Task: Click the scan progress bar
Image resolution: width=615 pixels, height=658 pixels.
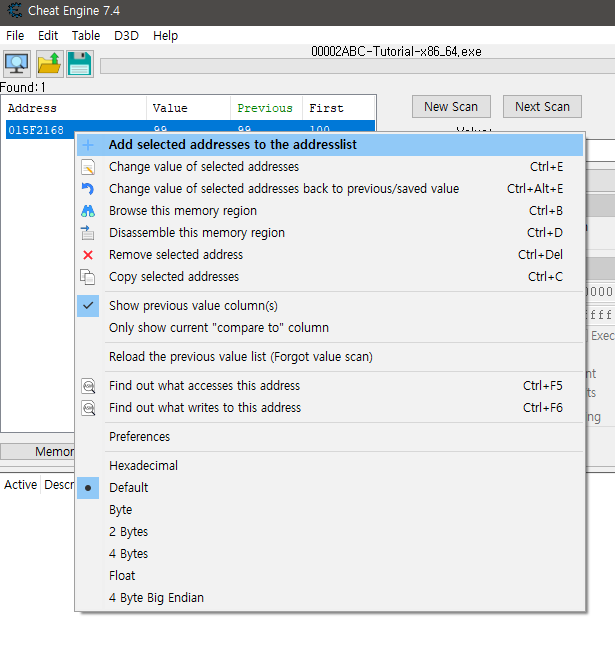Action: 357,66
